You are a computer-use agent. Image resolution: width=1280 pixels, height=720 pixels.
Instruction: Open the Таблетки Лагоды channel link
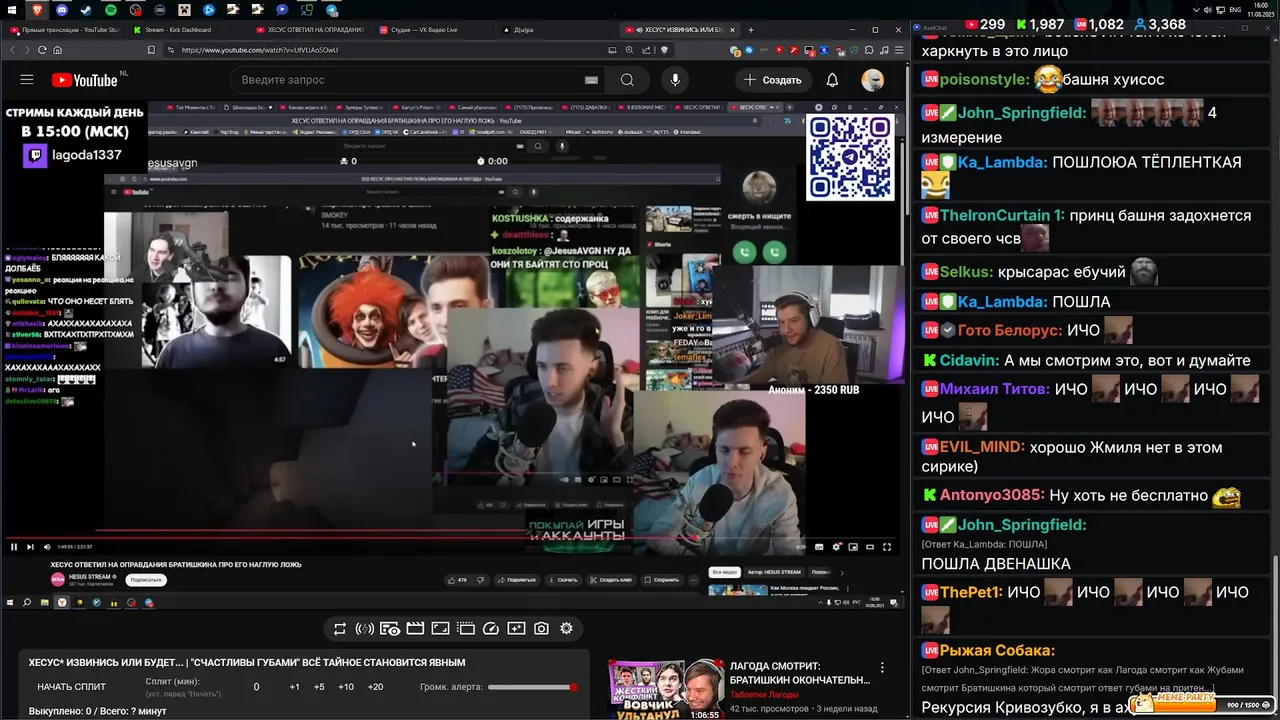pos(764,694)
